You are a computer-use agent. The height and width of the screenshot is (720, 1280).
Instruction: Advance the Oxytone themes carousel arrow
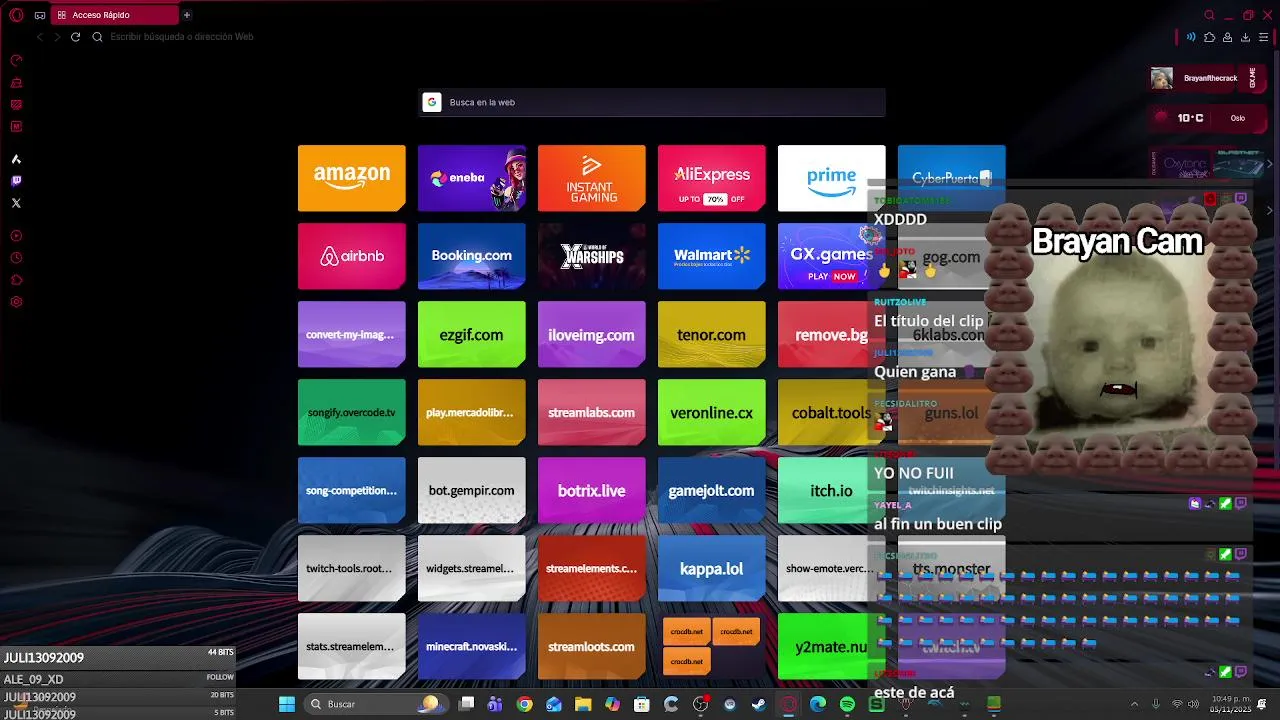[x=1269, y=163]
